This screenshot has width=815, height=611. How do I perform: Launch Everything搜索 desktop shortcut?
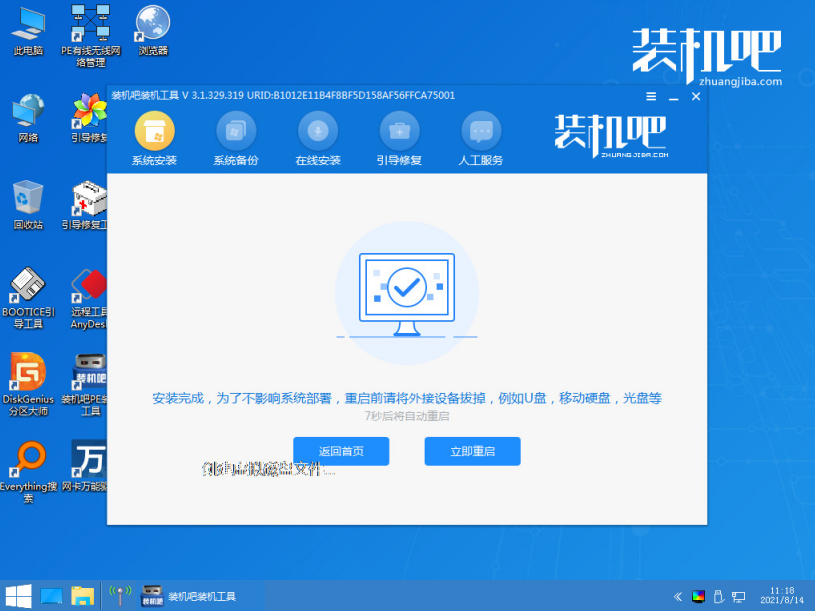(x=28, y=472)
